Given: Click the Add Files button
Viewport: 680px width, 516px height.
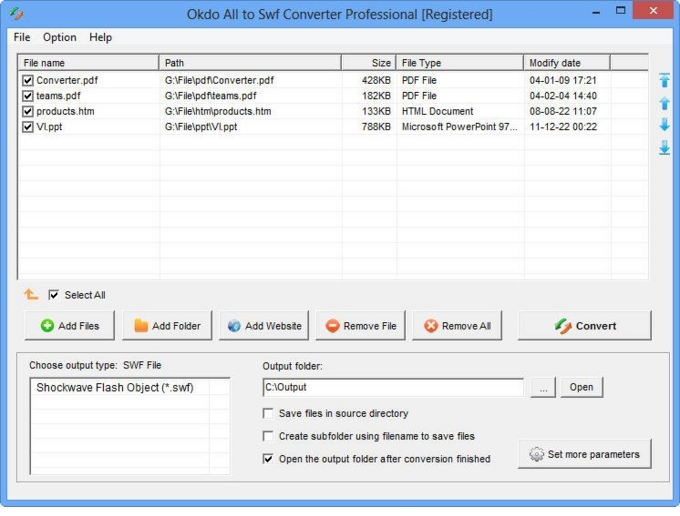Looking at the screenshot, I should pos(70,325).
